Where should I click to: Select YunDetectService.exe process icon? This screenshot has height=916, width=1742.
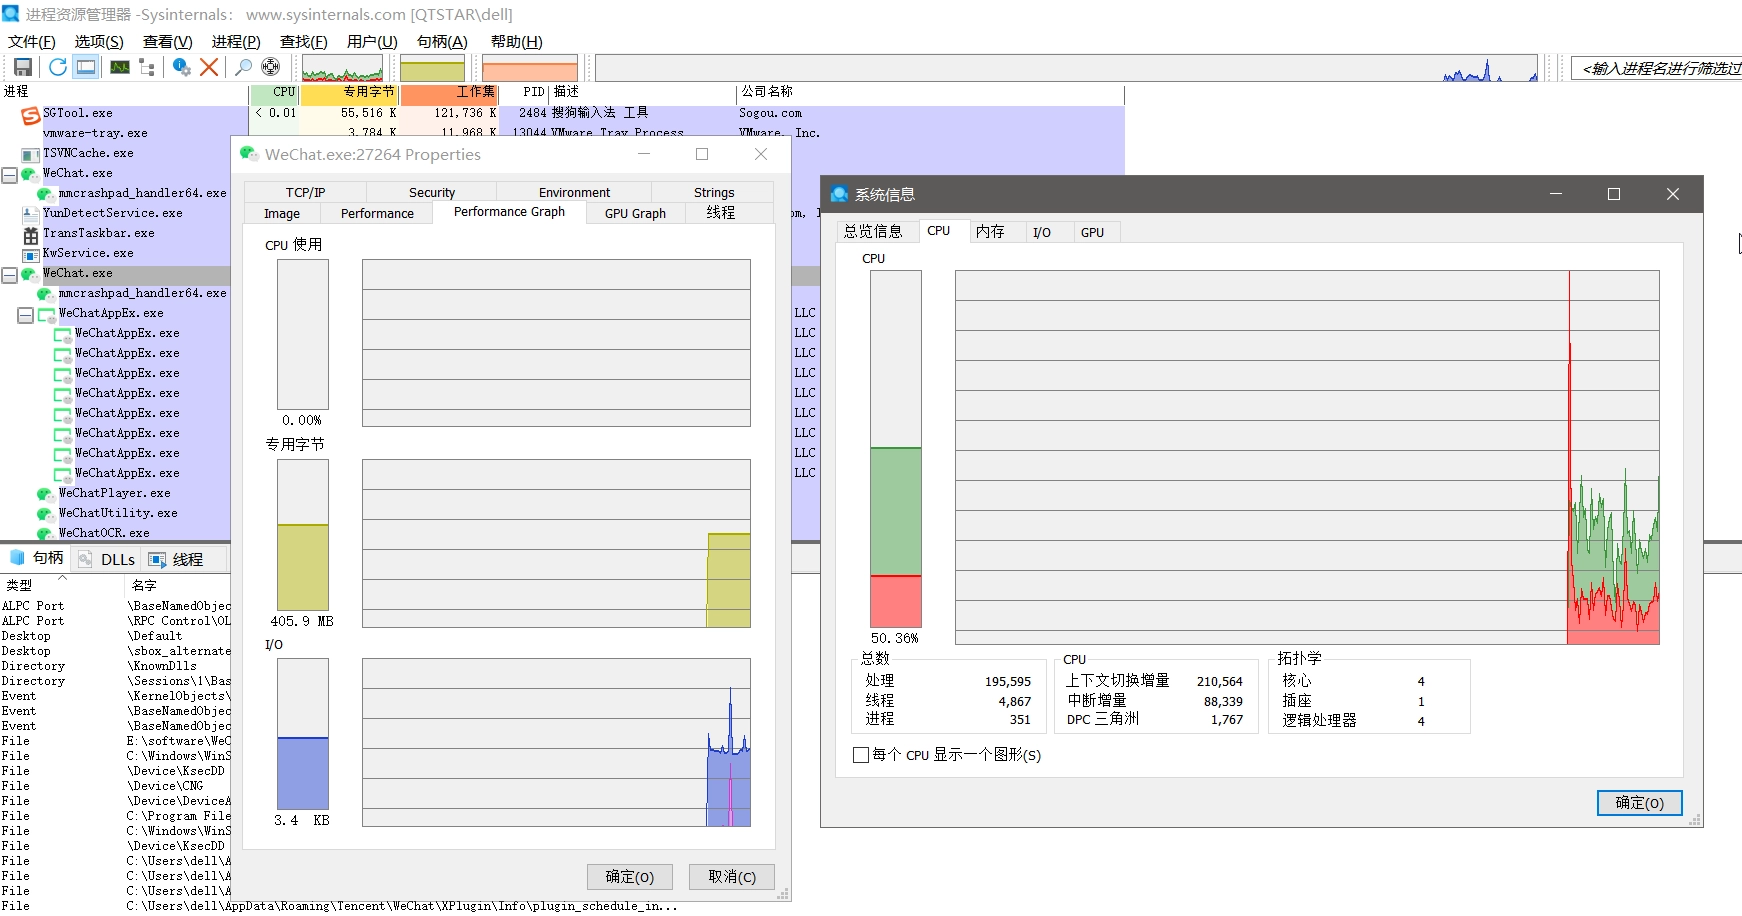[31, 214]
